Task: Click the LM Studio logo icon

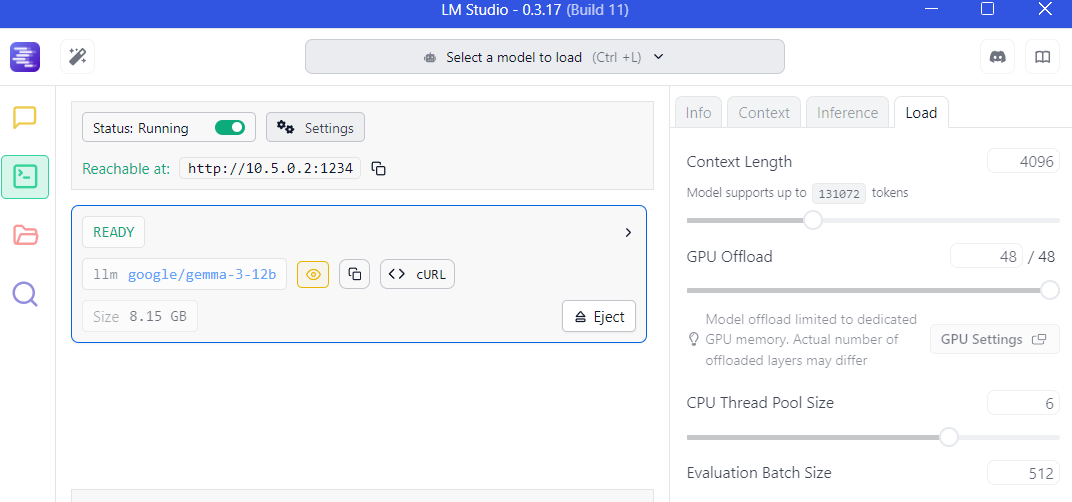Action: (x=25, y=57)
